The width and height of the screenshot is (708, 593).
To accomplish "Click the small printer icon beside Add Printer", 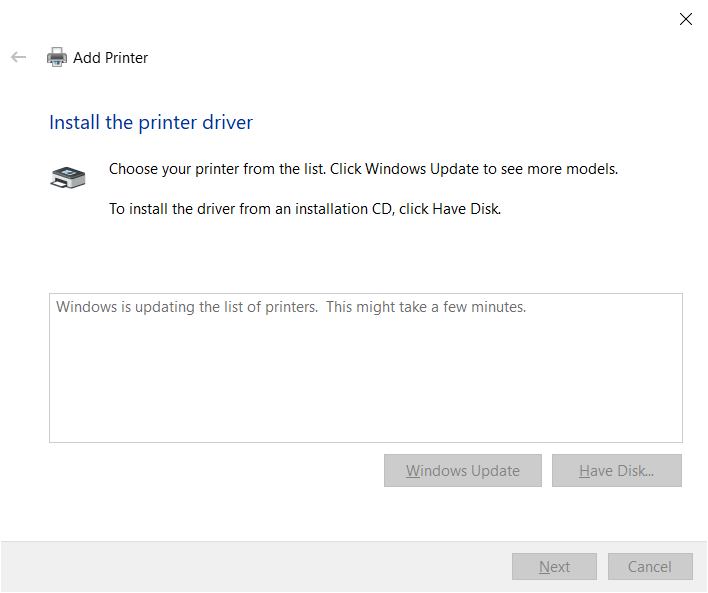I will pos(57,57).
